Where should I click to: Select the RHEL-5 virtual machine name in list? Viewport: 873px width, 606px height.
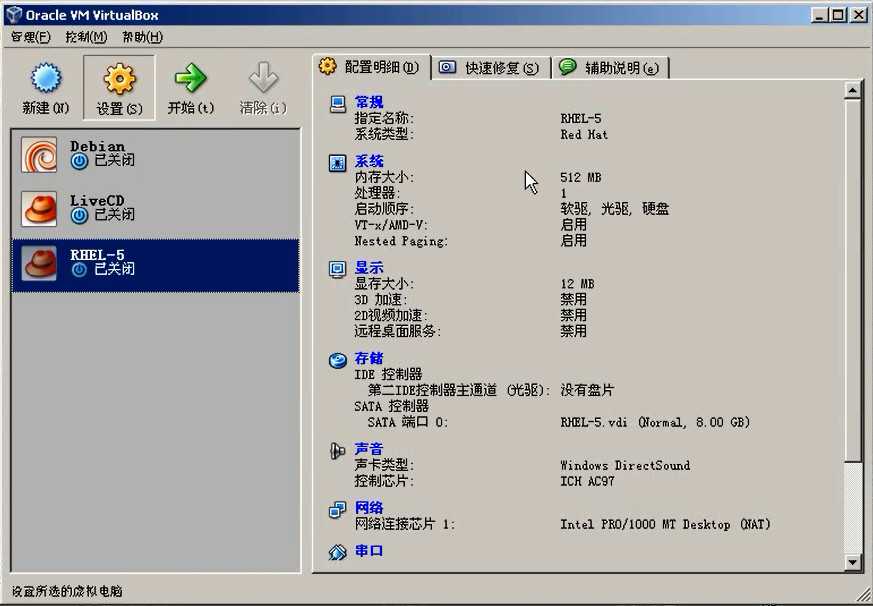tap(97, 255)
